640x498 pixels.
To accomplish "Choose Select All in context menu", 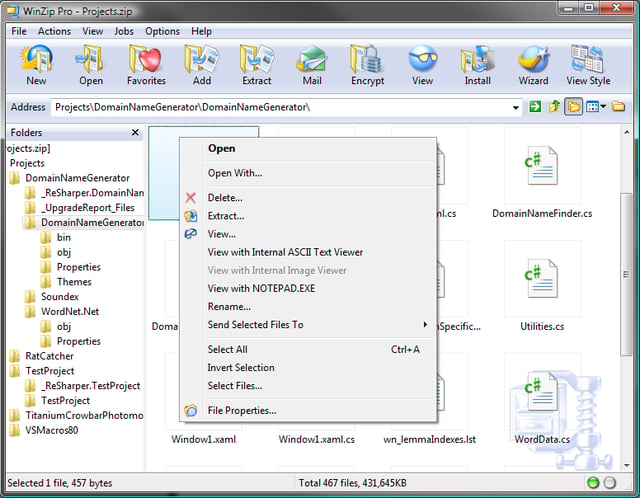I will click(x=308, y=349).
